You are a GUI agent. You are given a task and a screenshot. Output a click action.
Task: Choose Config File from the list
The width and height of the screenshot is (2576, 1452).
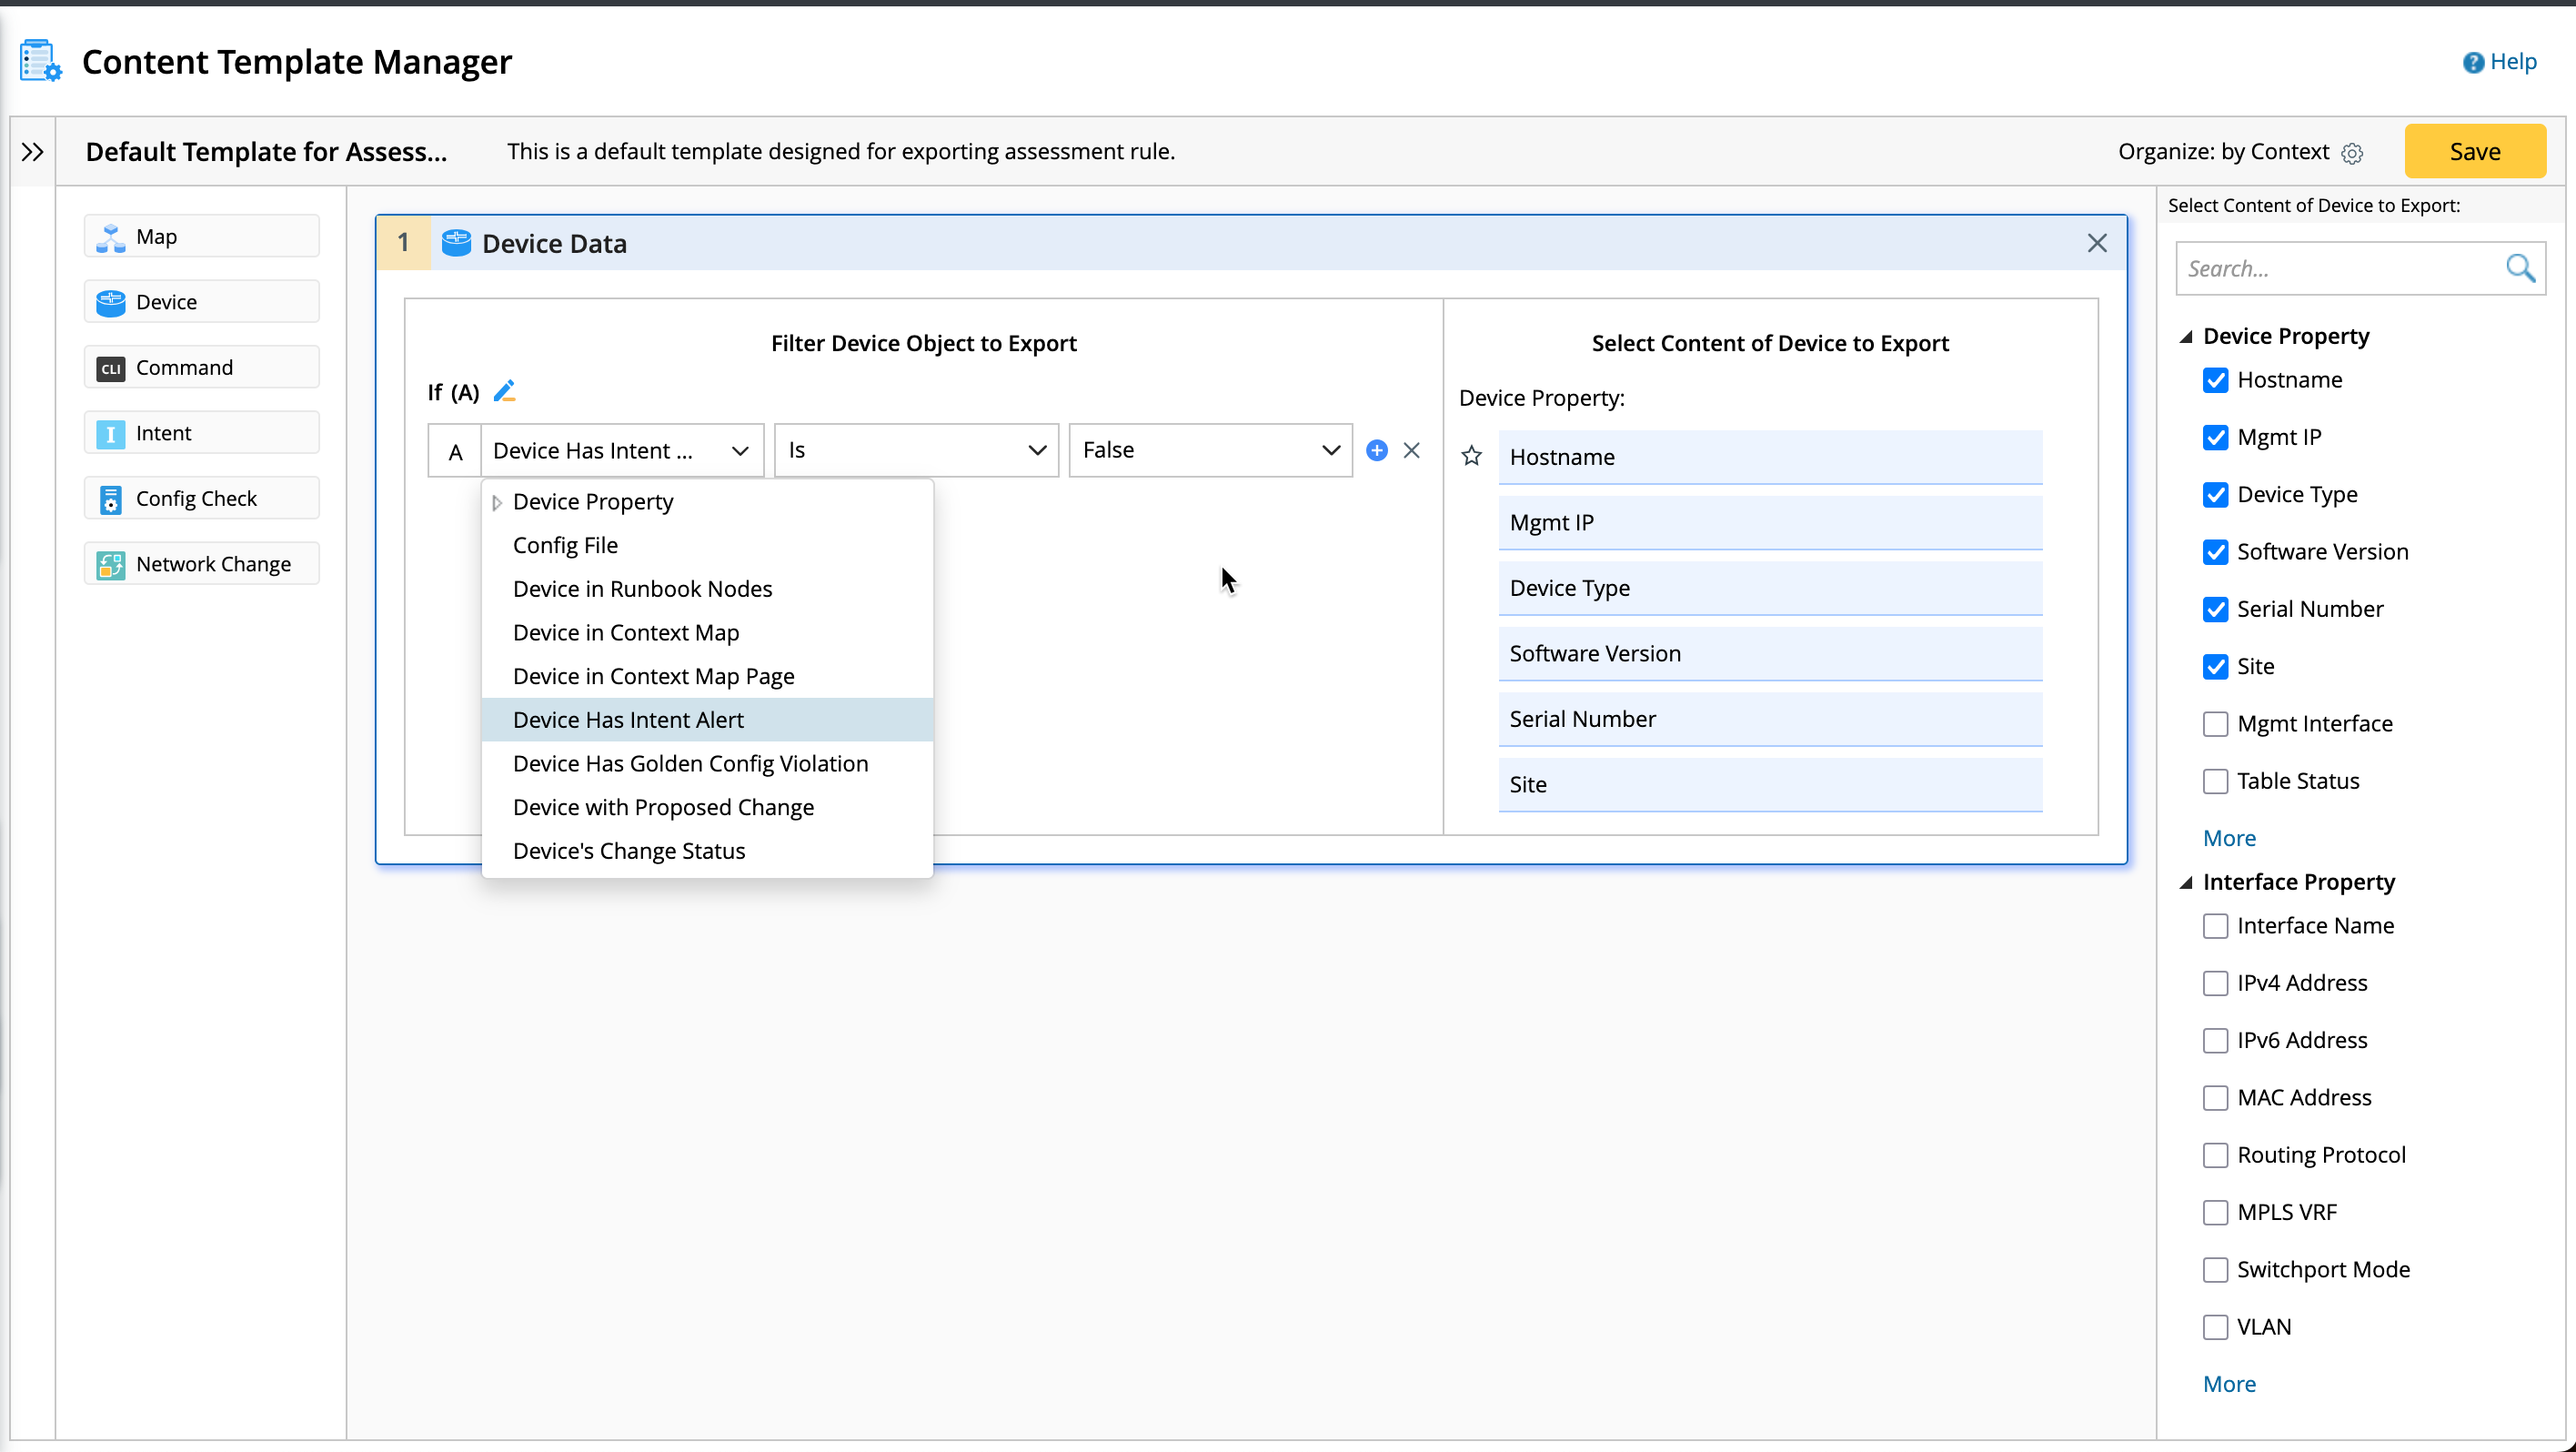565,545
